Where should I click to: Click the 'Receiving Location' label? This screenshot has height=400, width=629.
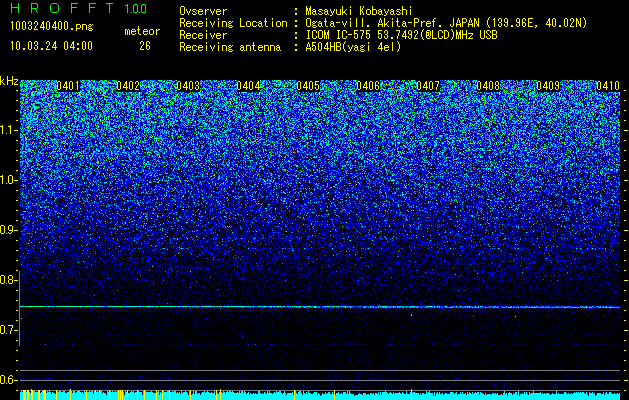pyautogui.click(x=233, y=23)
